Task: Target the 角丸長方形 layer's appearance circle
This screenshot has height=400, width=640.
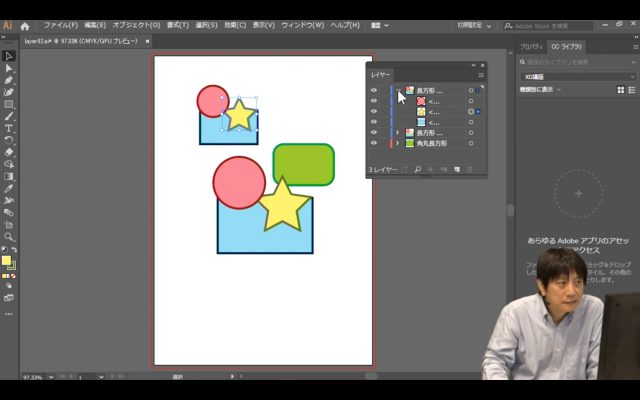Action: [471, 143]
